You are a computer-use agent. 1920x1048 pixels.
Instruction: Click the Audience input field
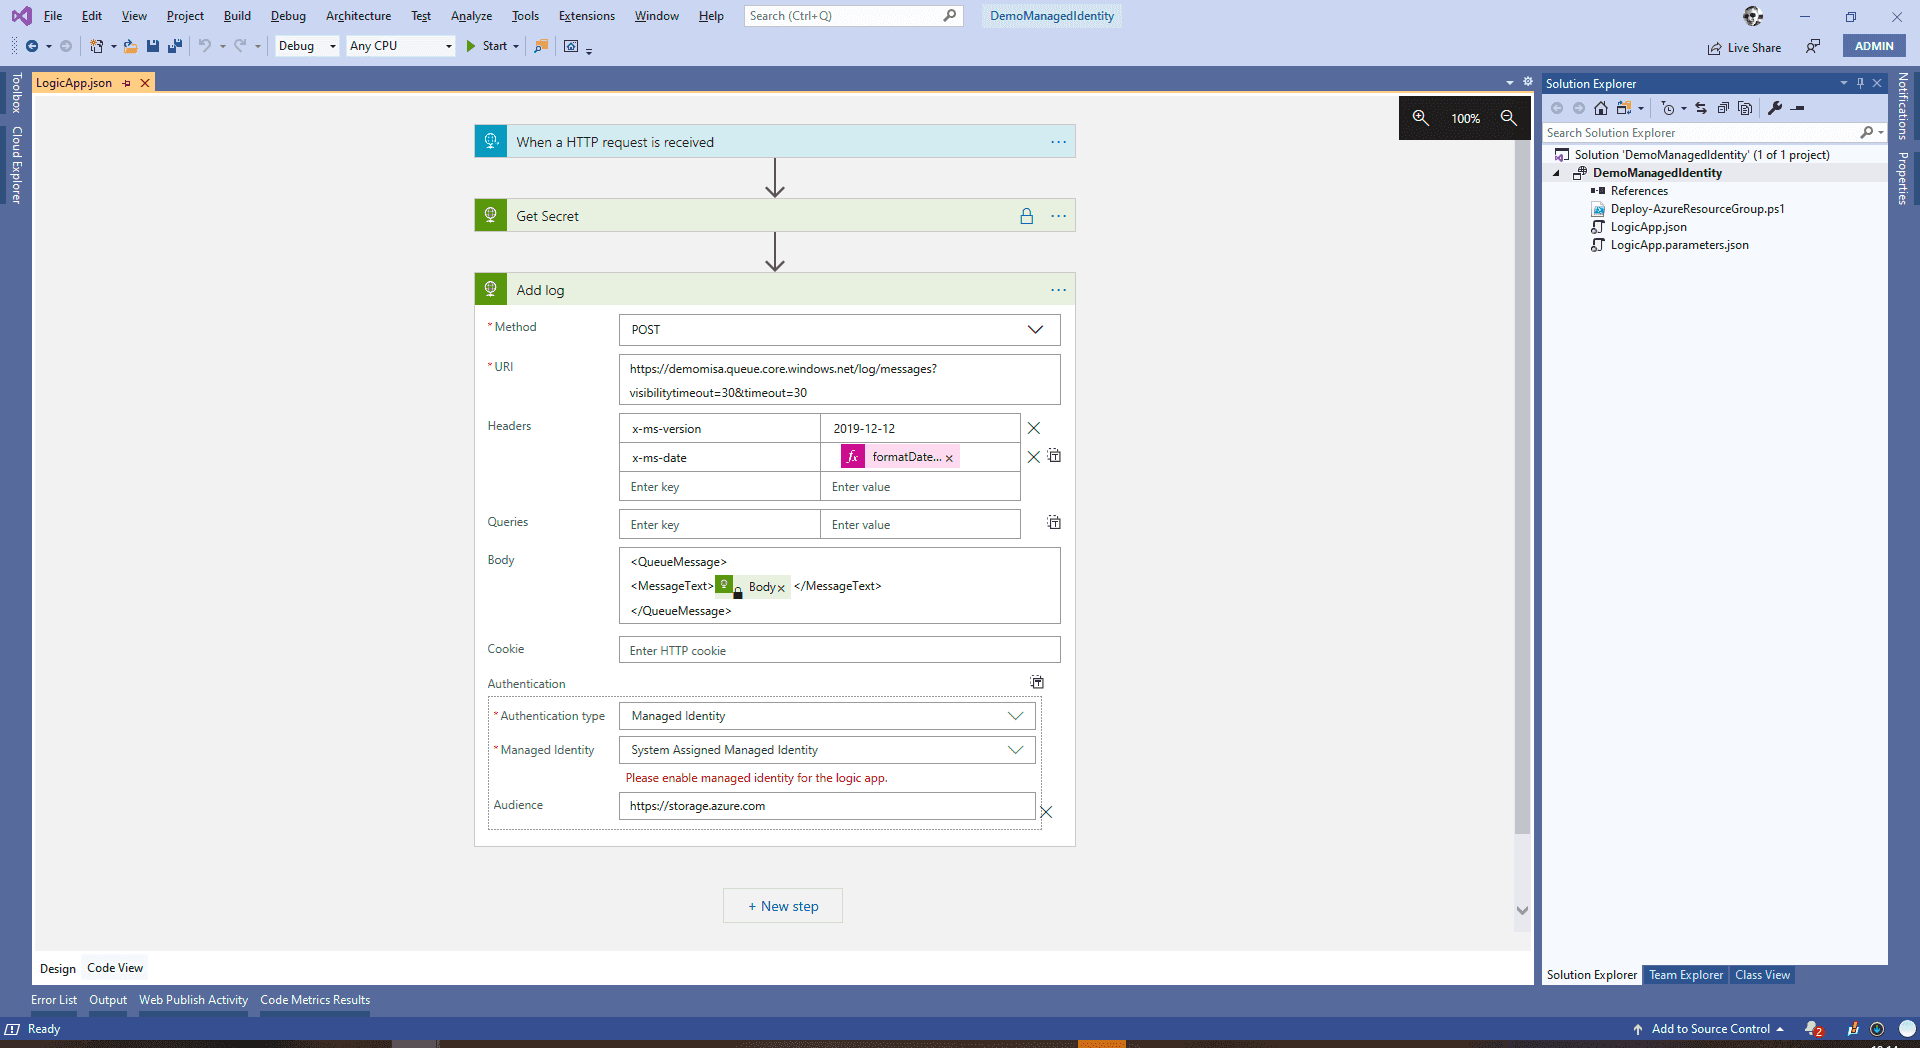tap(827, 806)
